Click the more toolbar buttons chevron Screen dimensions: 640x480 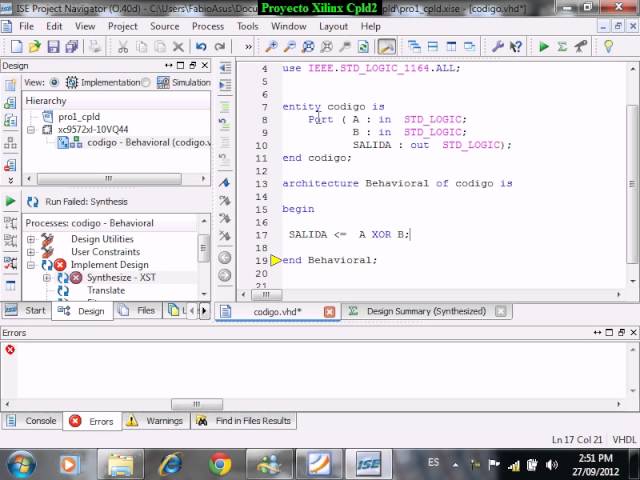pos(248,47)
